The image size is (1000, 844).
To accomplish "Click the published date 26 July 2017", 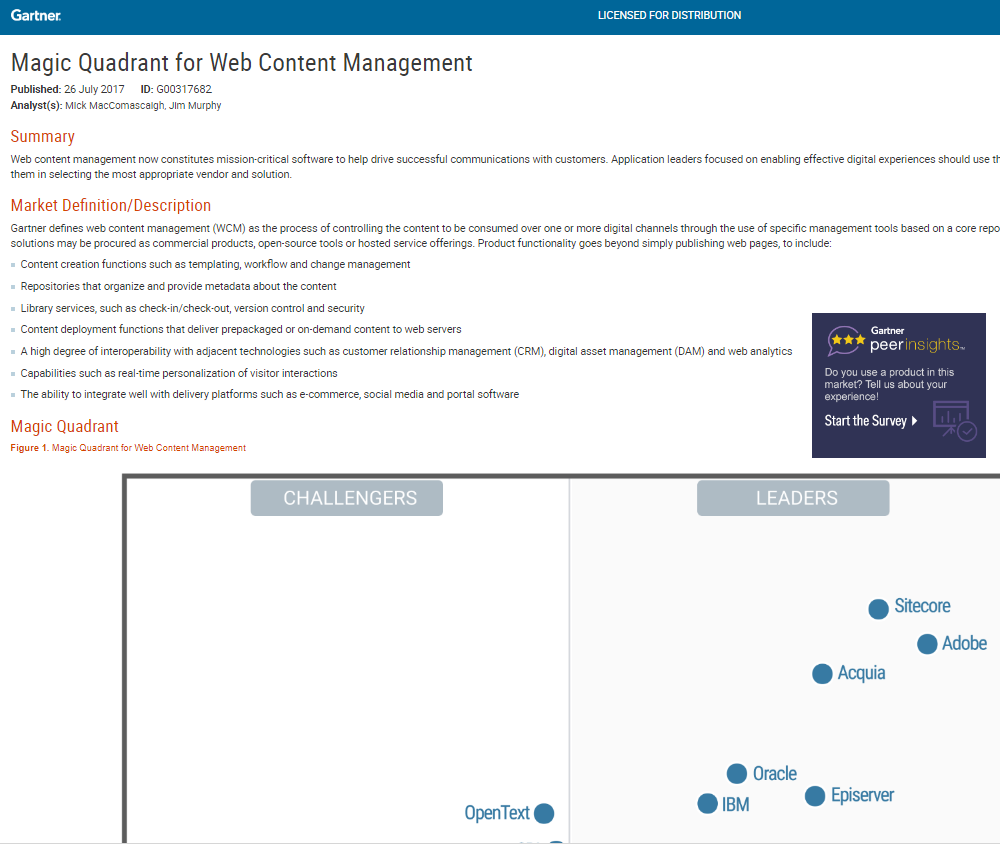I will pyautogui.click(x=94, y=89).
